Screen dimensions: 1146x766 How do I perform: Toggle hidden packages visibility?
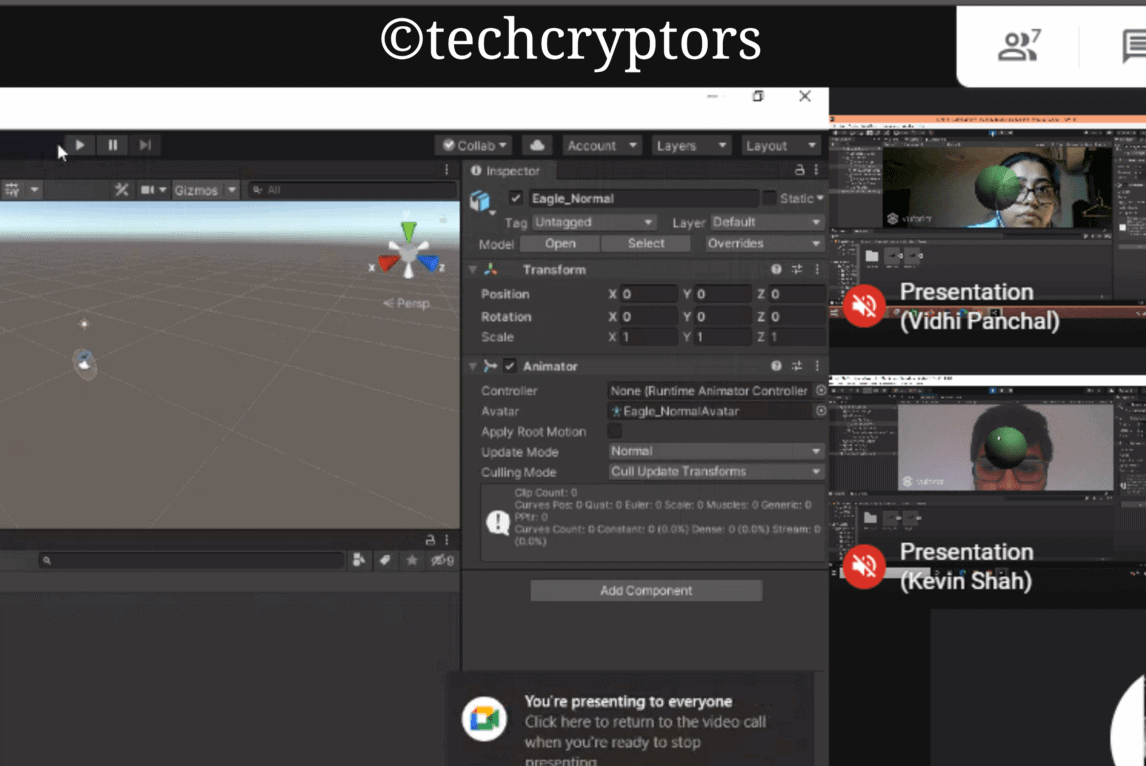442,561
